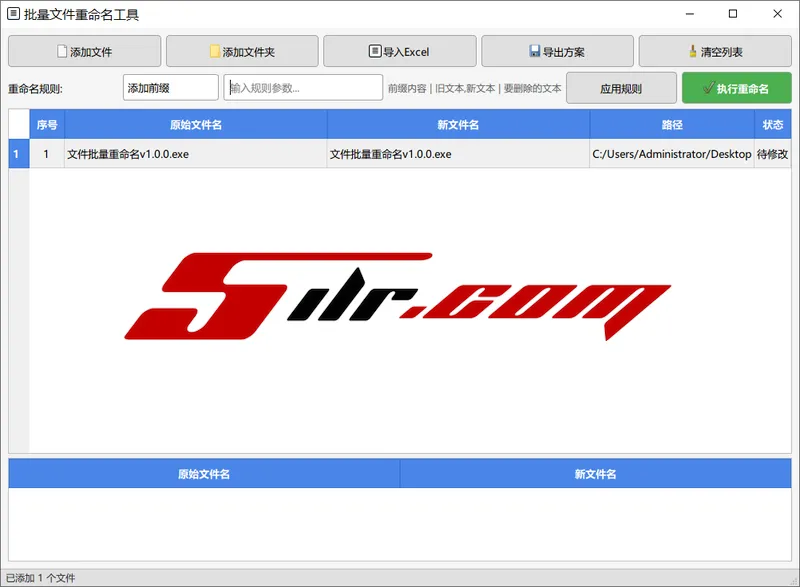Image resolution: width=800 pixels, height=587 pixels.
Task: Select row 1 via its blue row header
Action: pyautogui.click(x=19, y=154)
